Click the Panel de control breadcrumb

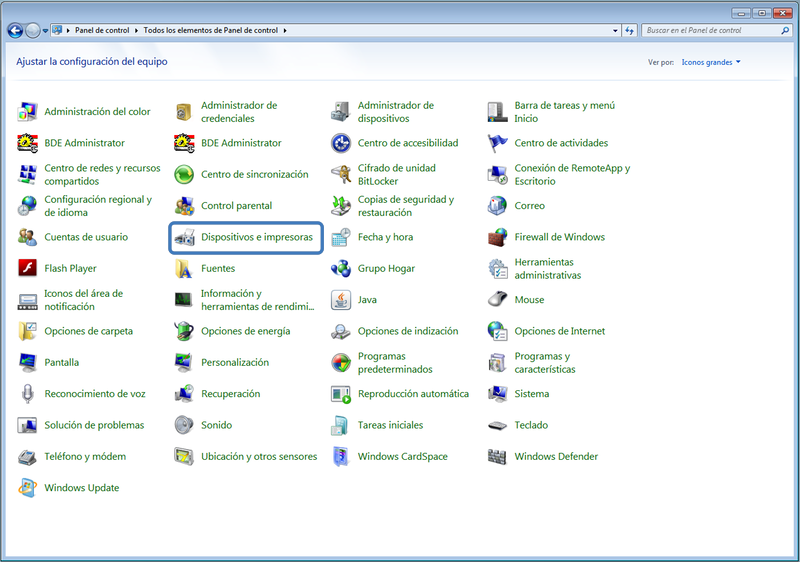102,31
